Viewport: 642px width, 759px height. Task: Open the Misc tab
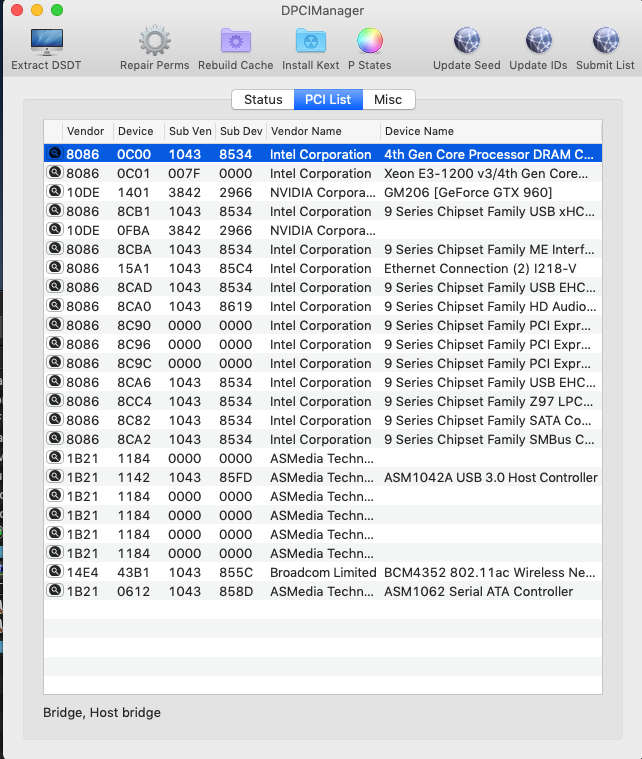(388, 100)
